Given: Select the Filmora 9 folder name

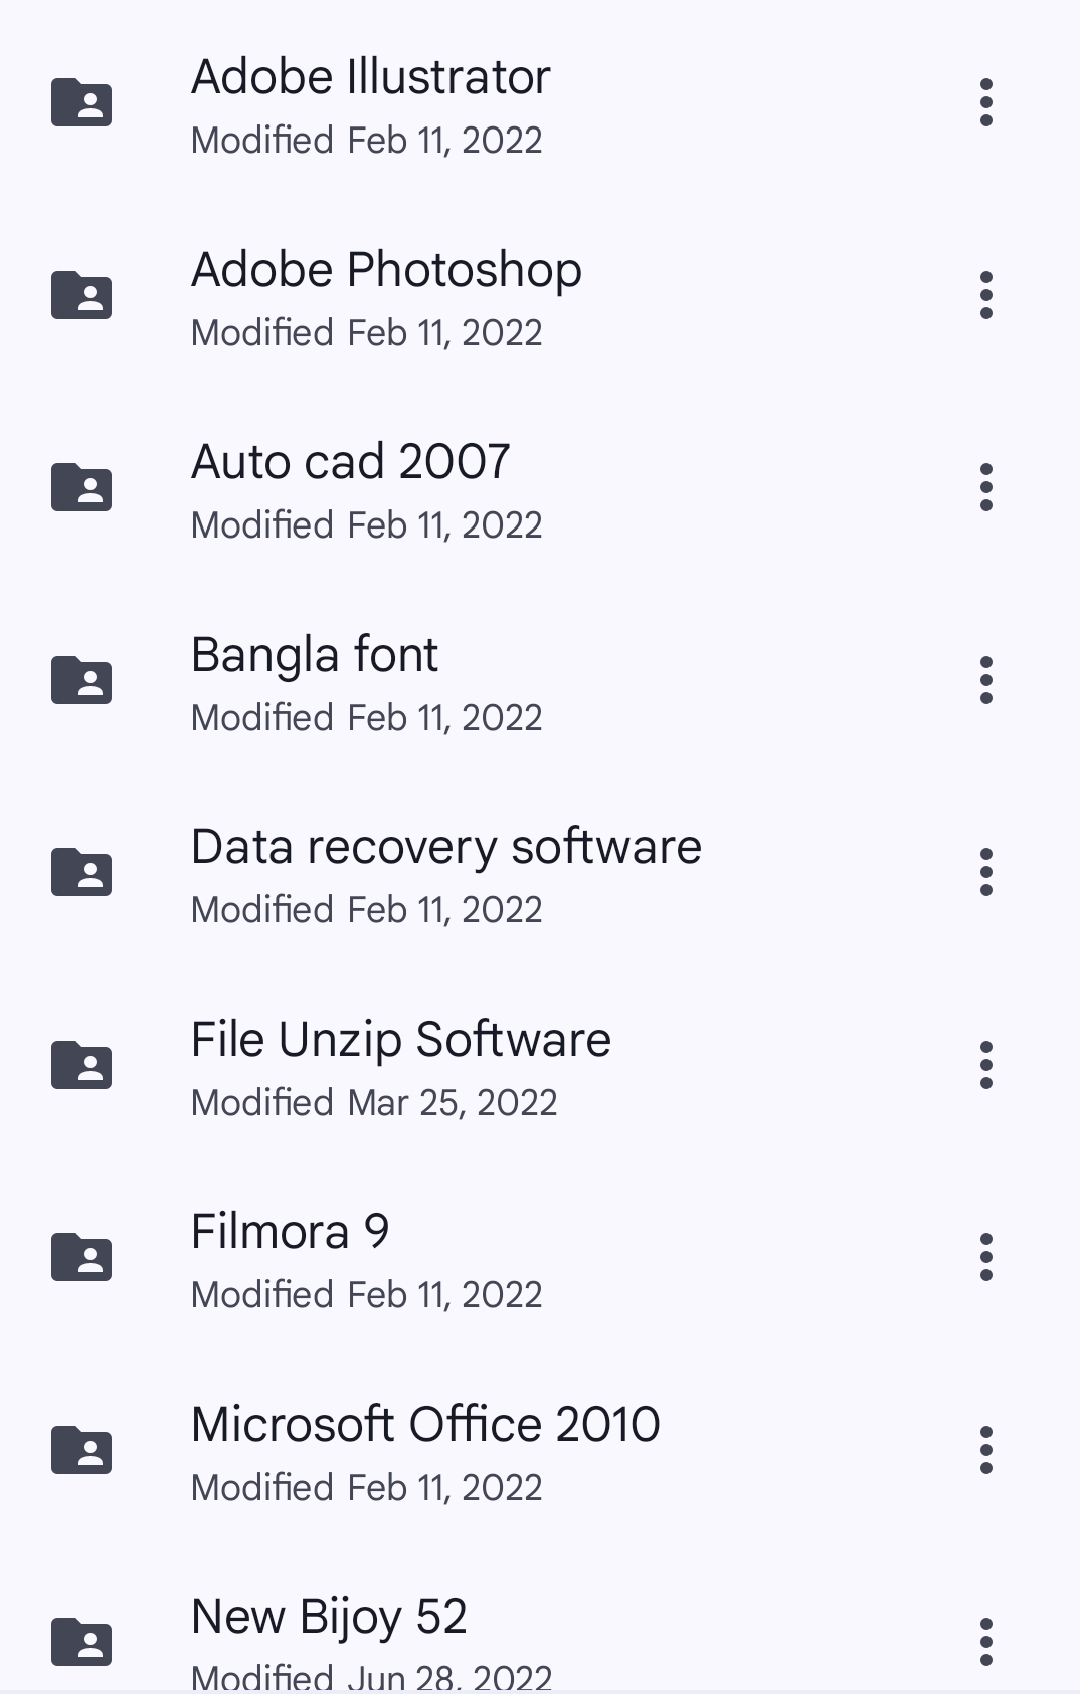Looking at the screenshot, I should (290, 1231).
